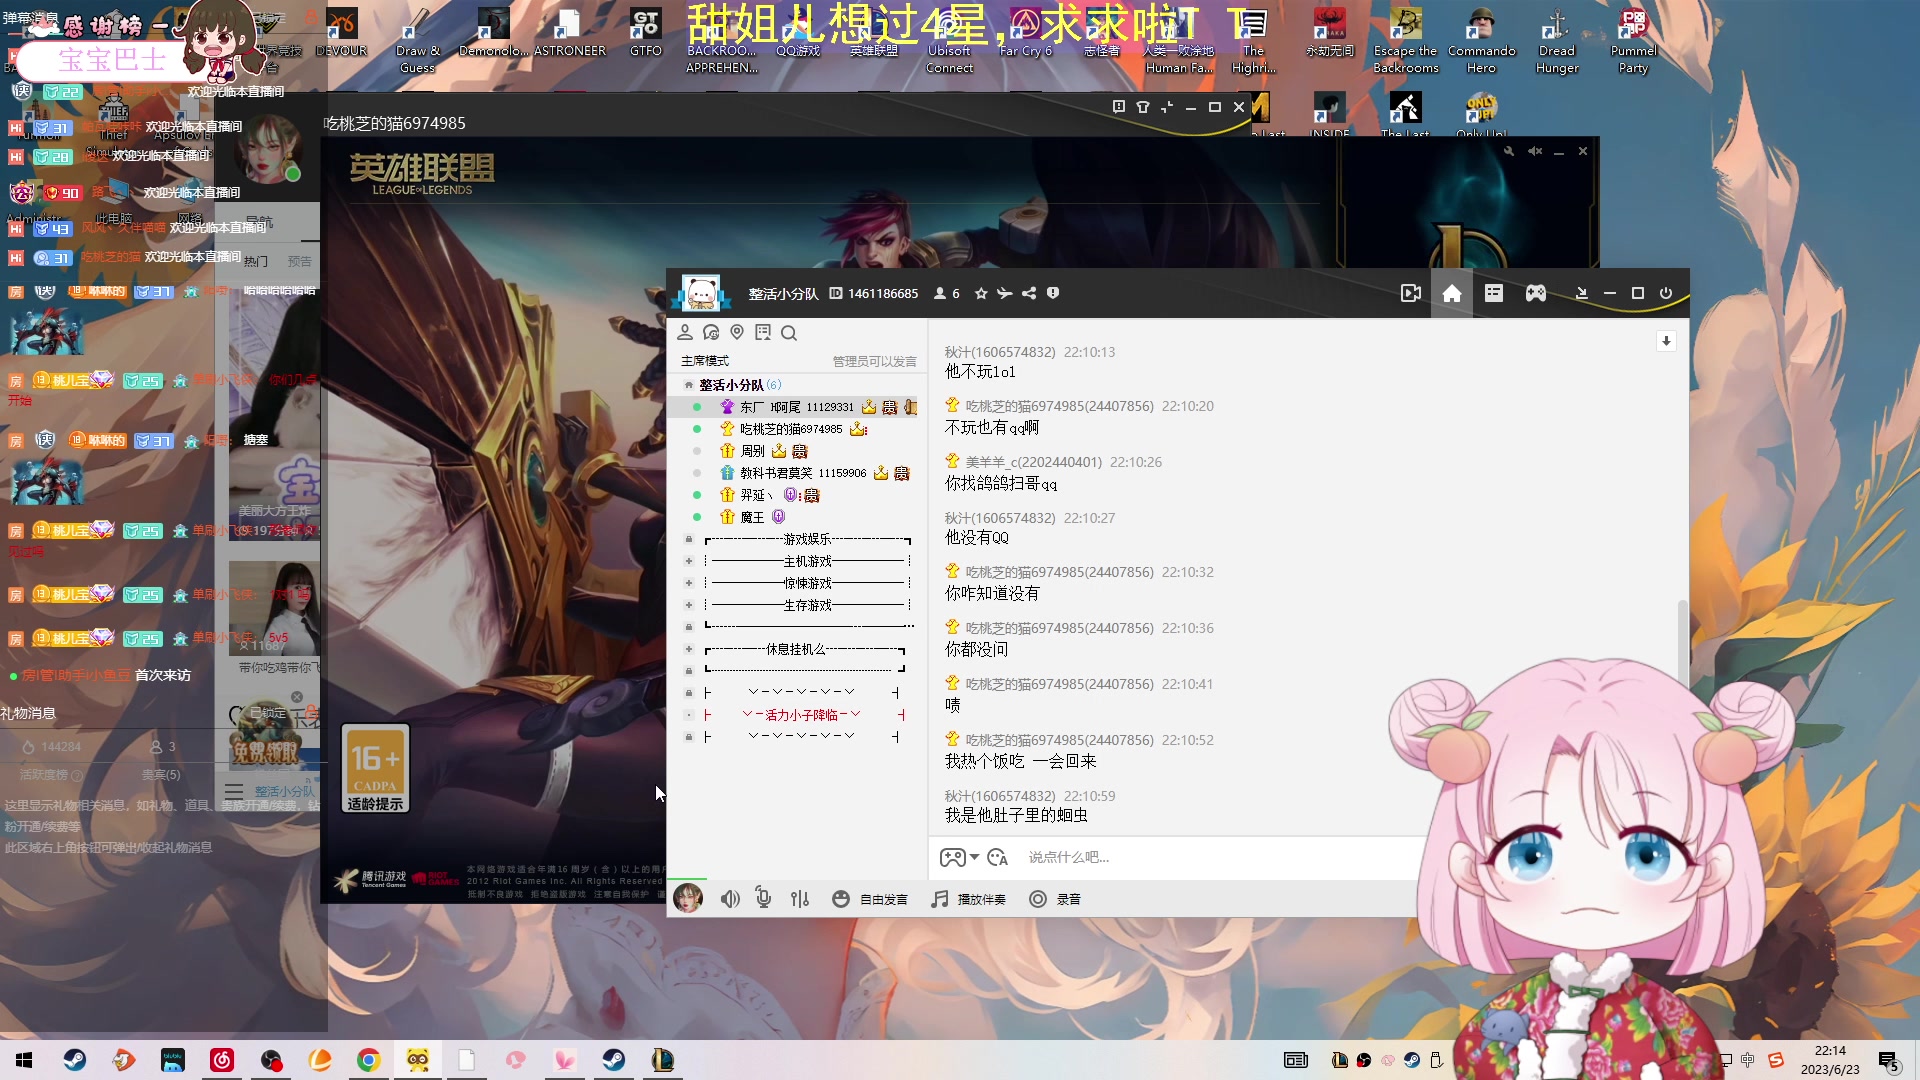Jump to latest message with down arrow

click(1666, 341)
